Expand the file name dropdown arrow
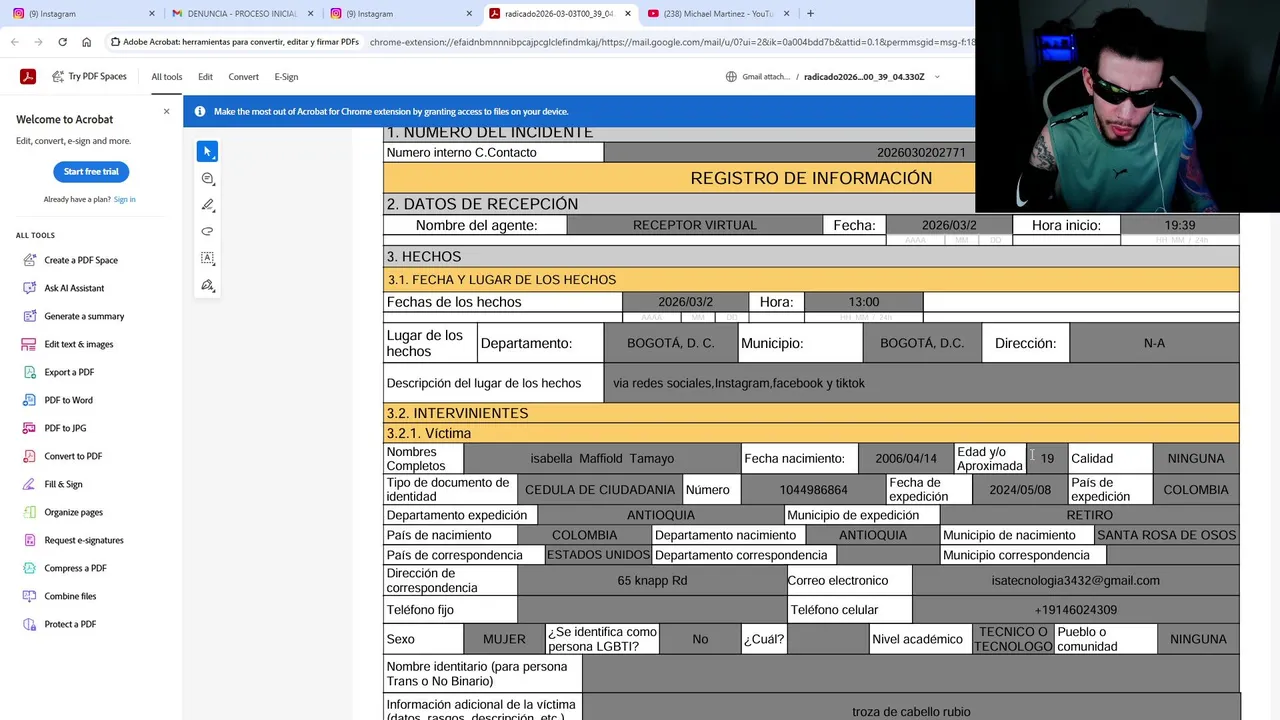This screenshot has width=1280, height=720. tap(937, 77)
